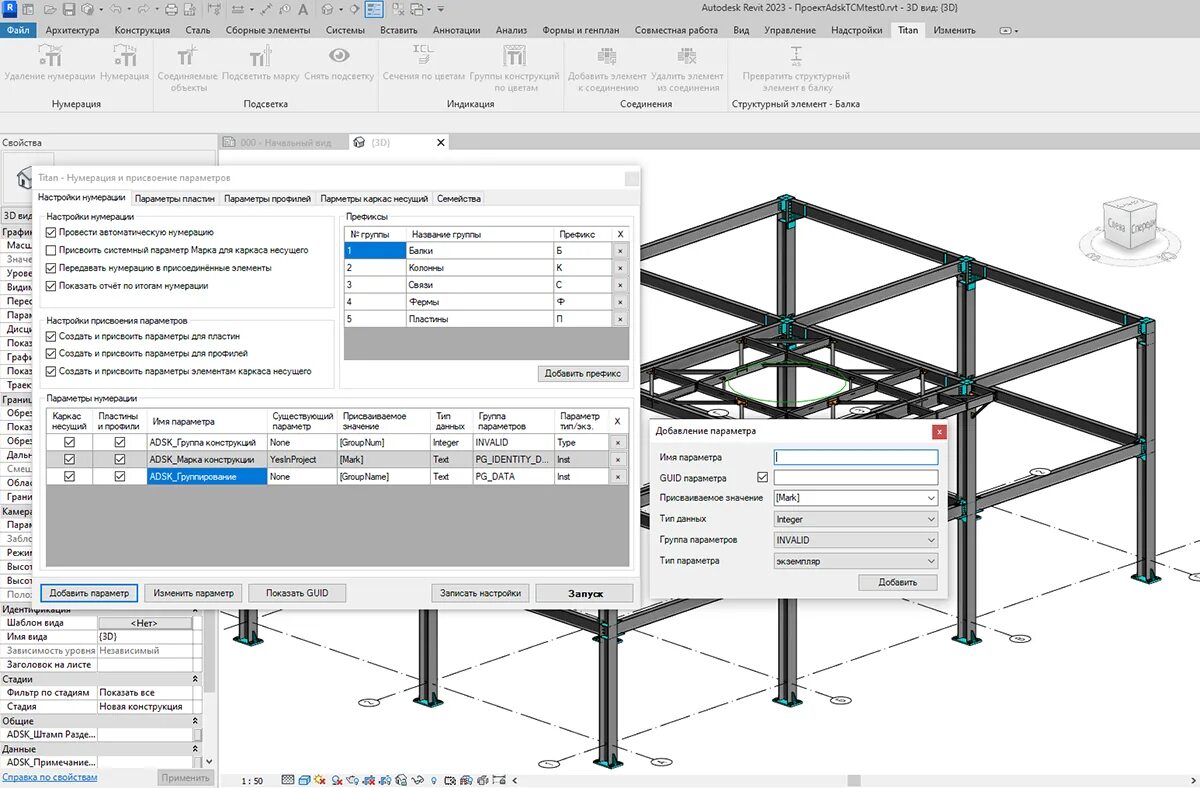Open the Группа параметров INVALID dropdown

coord(855,540)
